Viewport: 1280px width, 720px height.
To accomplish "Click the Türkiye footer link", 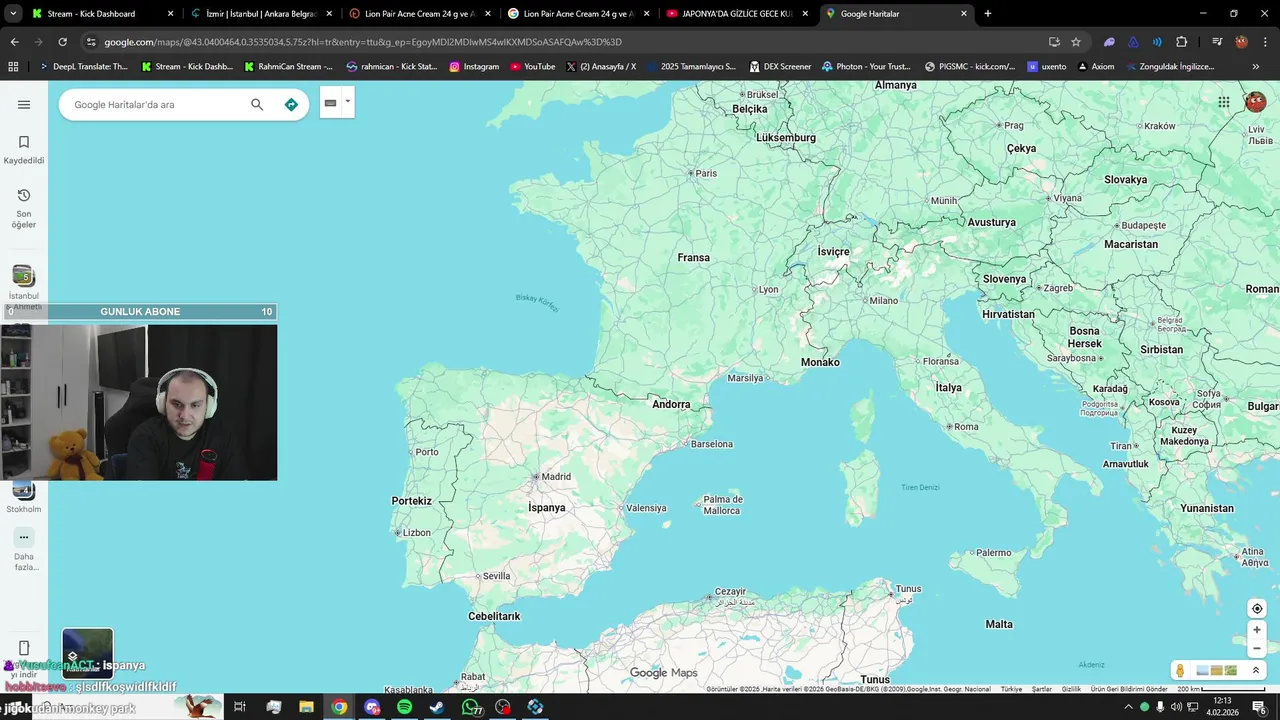I will (1012, 689).
